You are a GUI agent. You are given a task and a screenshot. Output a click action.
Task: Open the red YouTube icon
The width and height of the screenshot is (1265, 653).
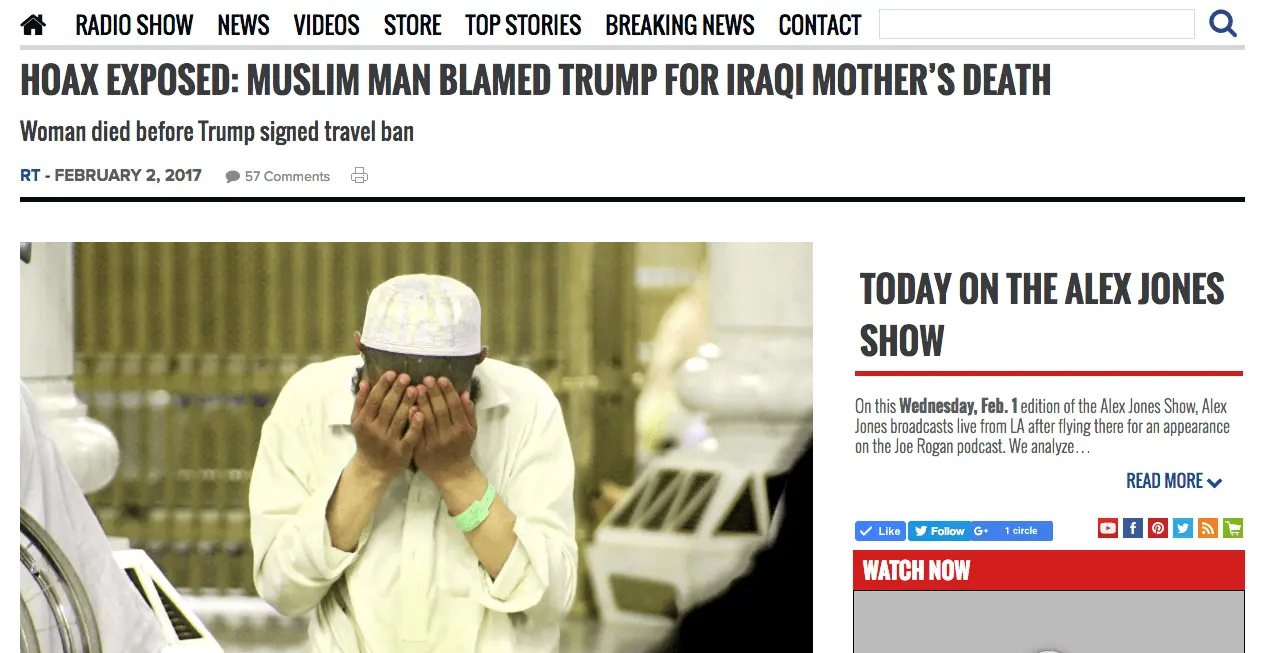click(1107, 528)
